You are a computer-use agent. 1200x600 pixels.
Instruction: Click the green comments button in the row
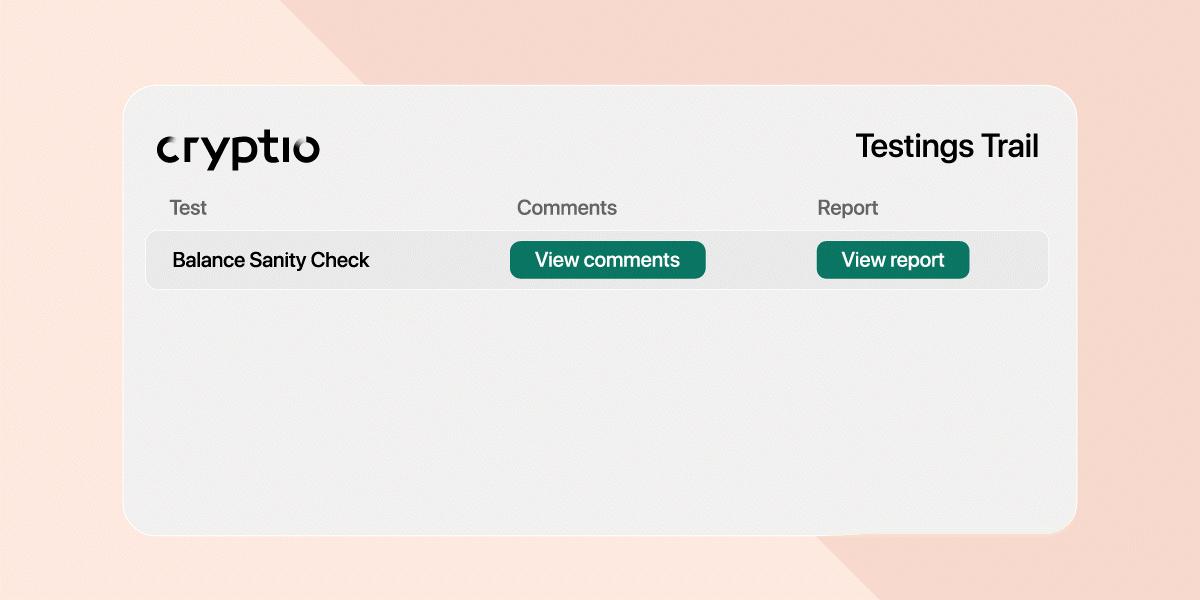[x=607, y=260]
